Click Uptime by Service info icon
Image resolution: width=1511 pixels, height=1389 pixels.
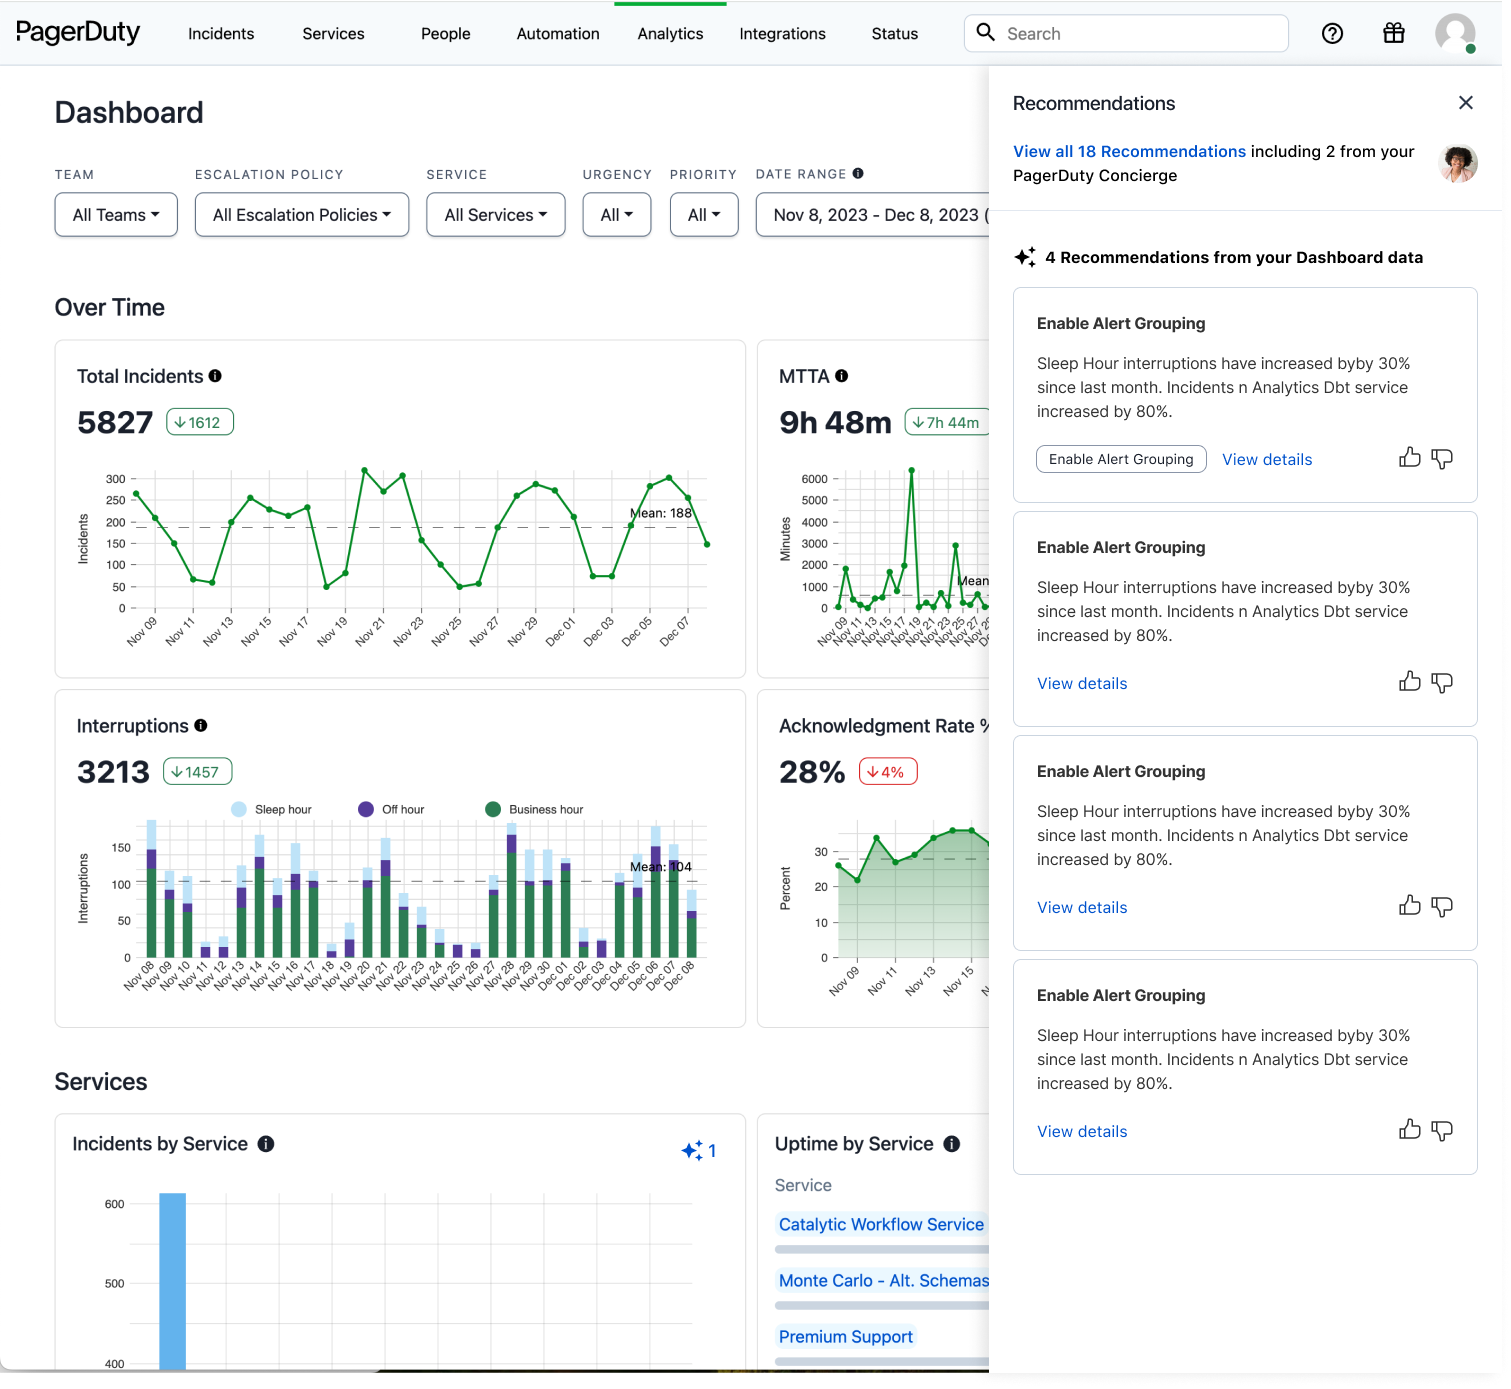(x=952, y=1144)
